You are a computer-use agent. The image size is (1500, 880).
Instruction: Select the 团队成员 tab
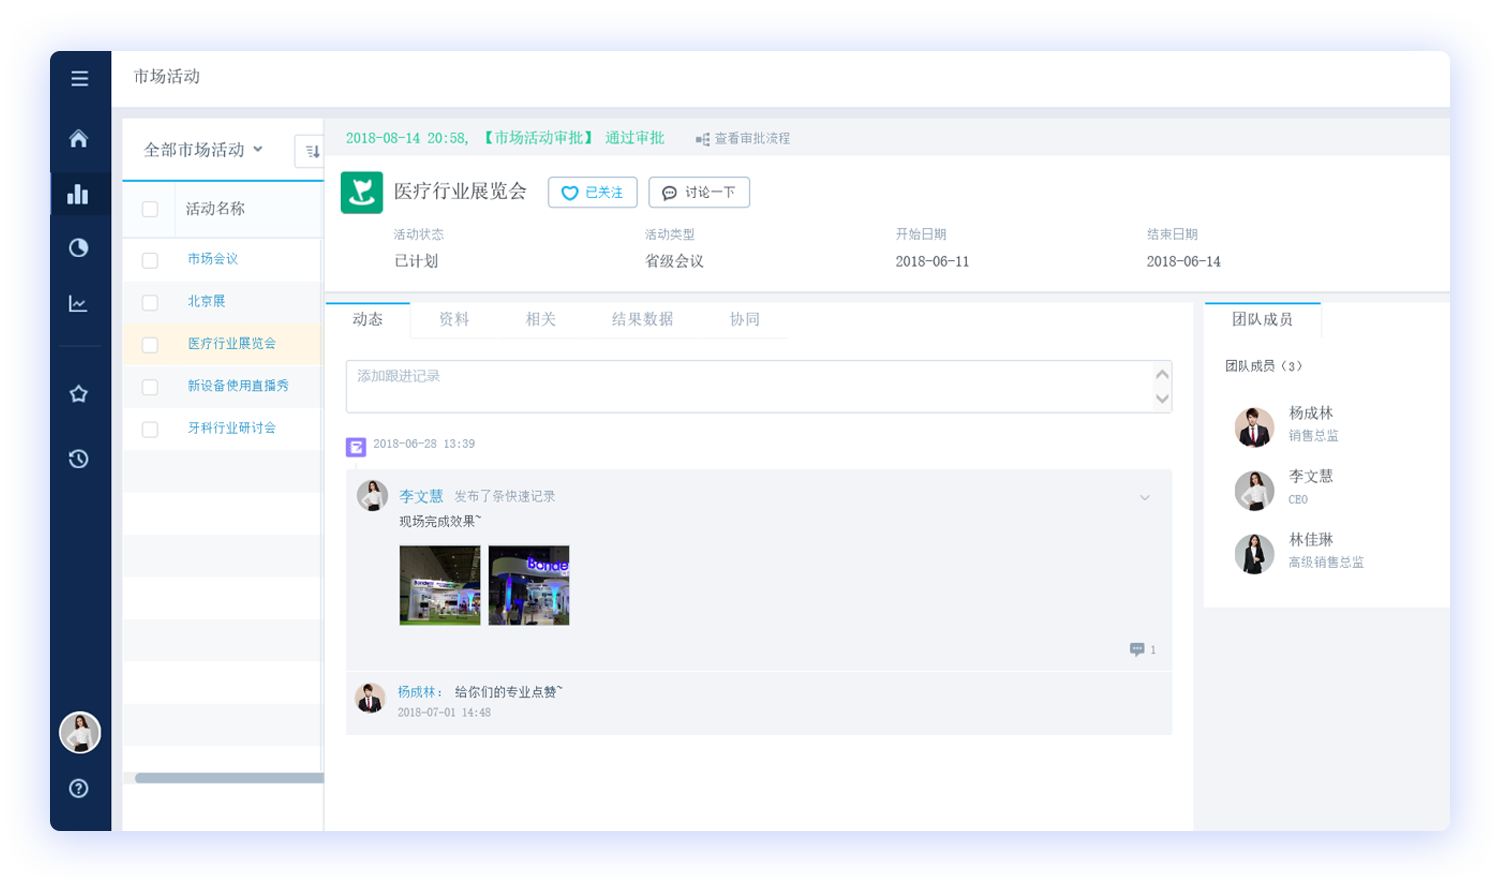(x=1262, y=319)
